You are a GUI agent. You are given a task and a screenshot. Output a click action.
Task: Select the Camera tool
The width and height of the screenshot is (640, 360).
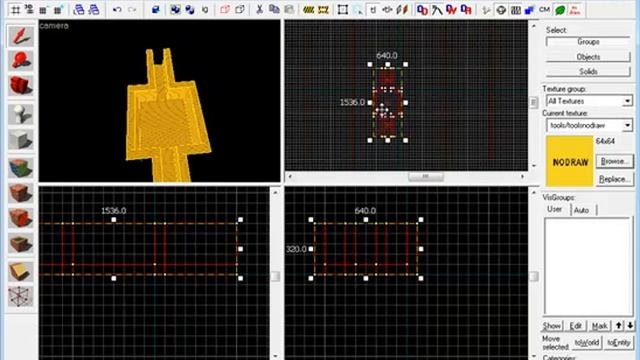(x=20, y=86)
